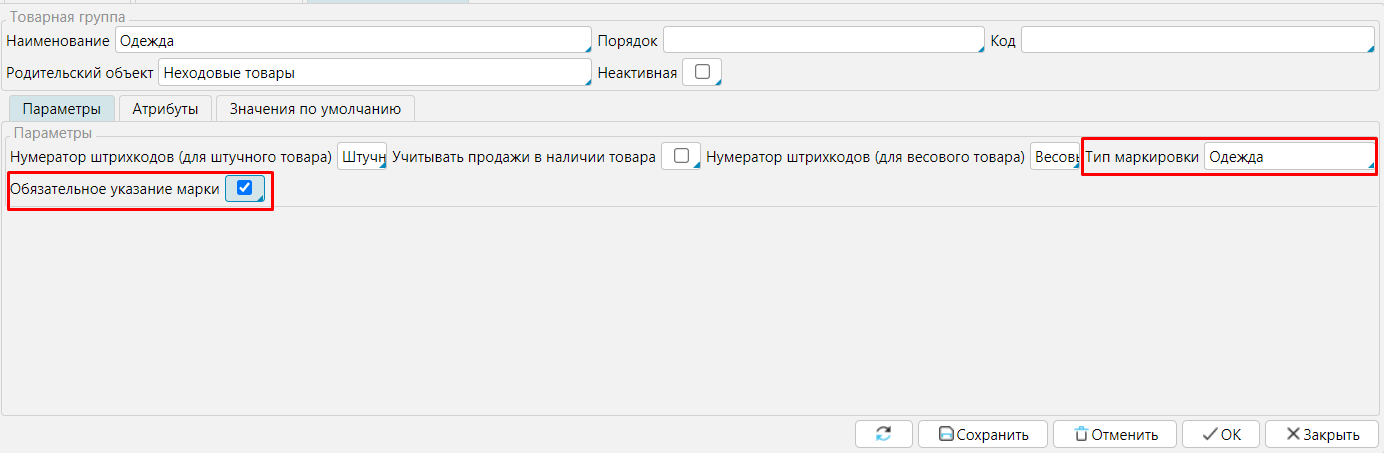Open the Значения по умолчанию tab
Screen dimensions: 1384x453
(315, 109)
